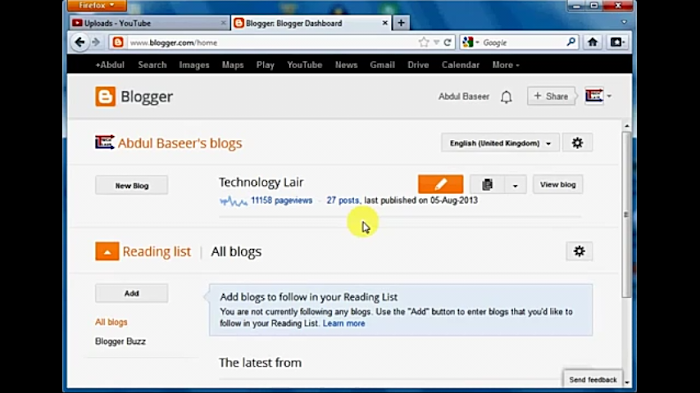This screenshot has width=700, height=393.
Task: Open blog list settings gear
Action: coord(577,143)
